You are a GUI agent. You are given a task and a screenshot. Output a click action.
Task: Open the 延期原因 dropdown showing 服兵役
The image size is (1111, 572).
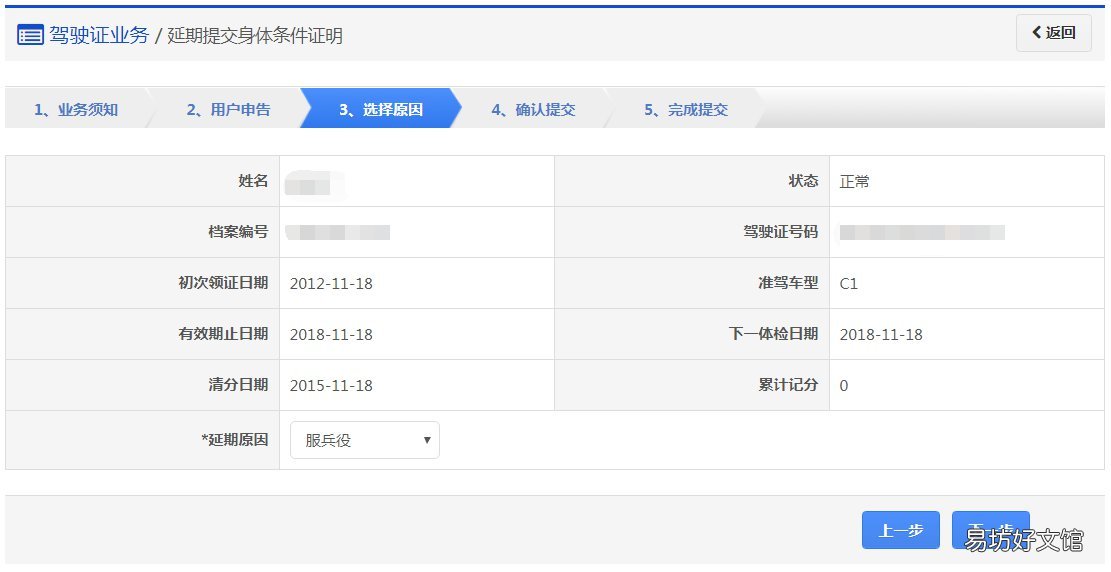click(365, 440)
